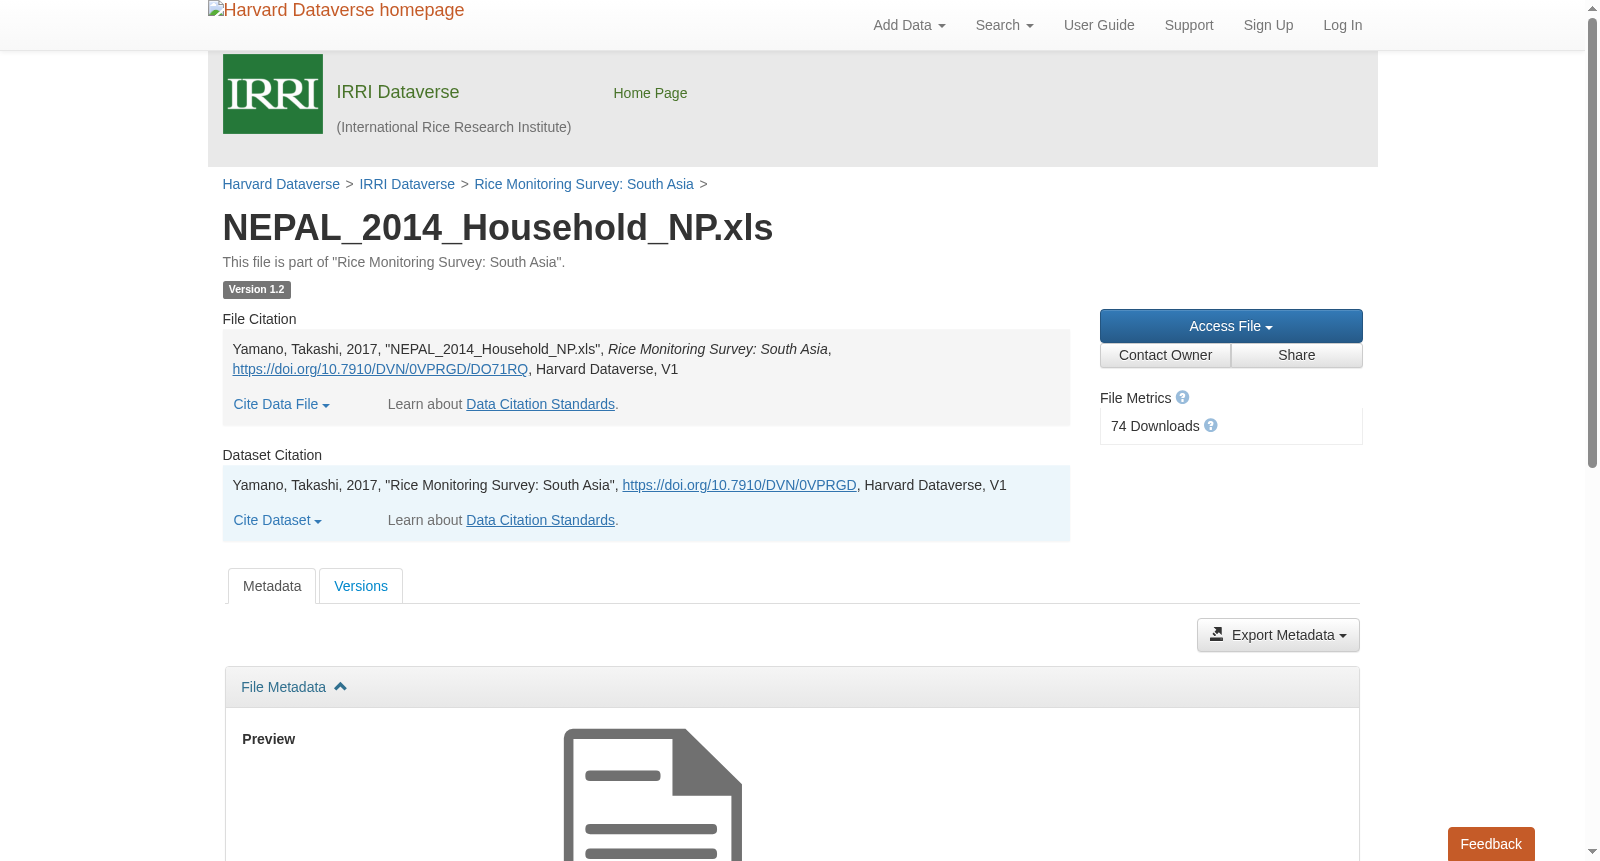Click Log In in the navbar
This screenshot has height=861, width=1600.
point(1342,25)
